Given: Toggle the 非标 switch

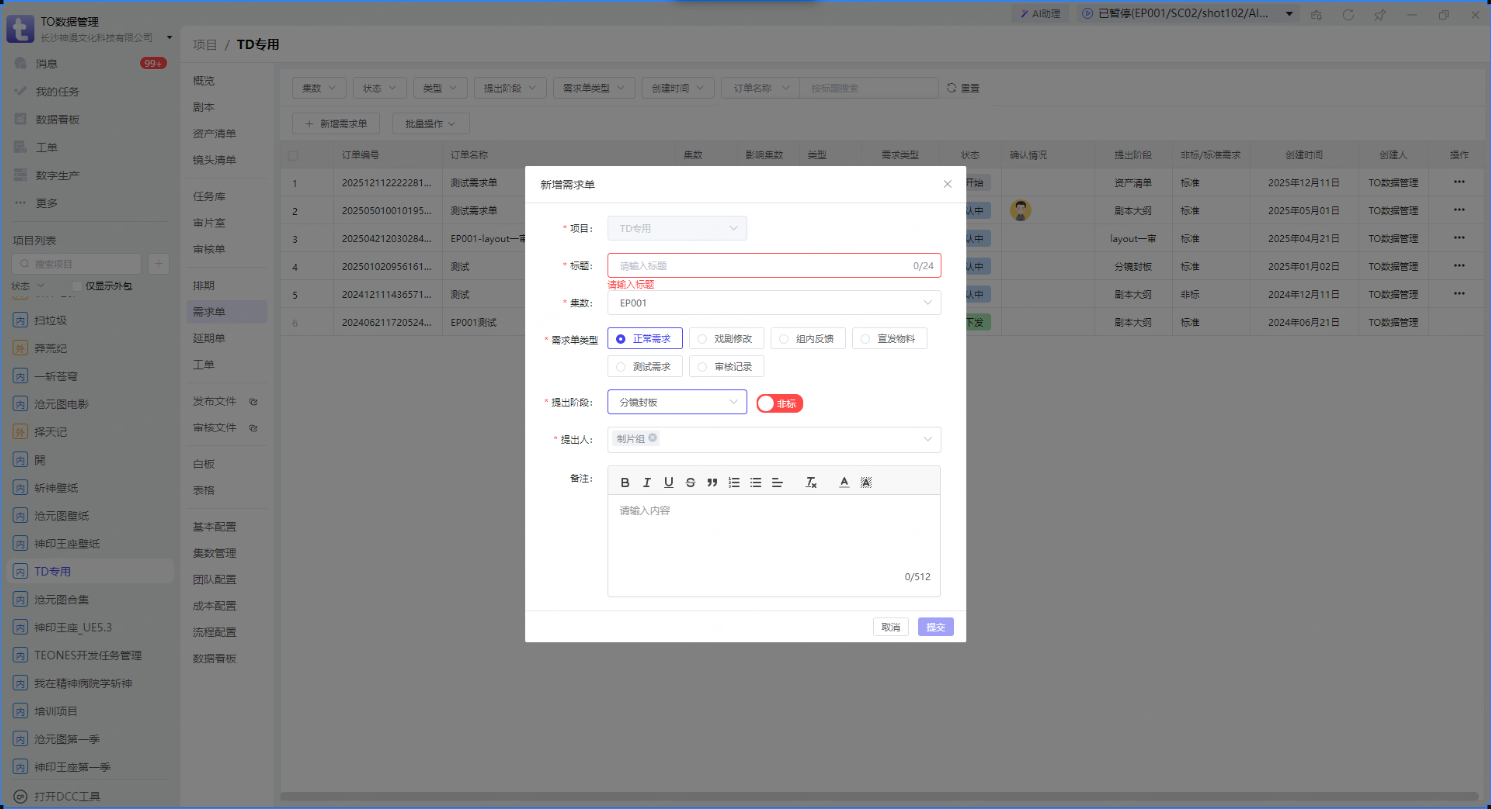Looking at the screenshot, I should (780, 403).
